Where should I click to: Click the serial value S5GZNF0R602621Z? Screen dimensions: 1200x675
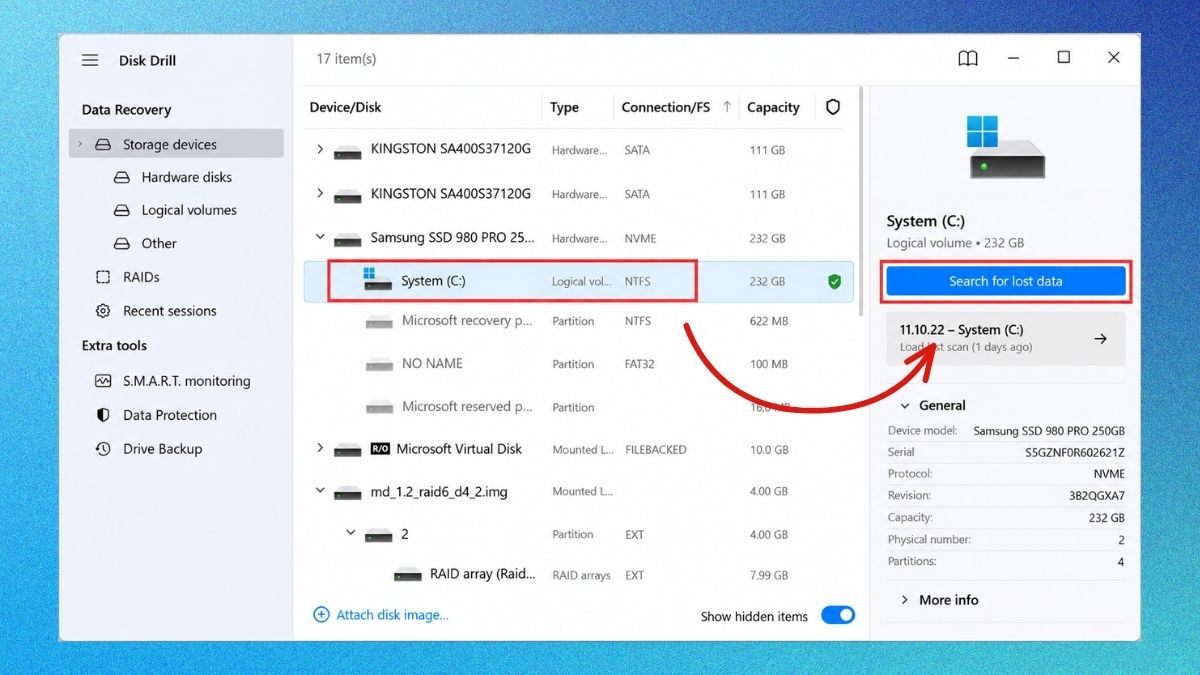(1075, 452)
